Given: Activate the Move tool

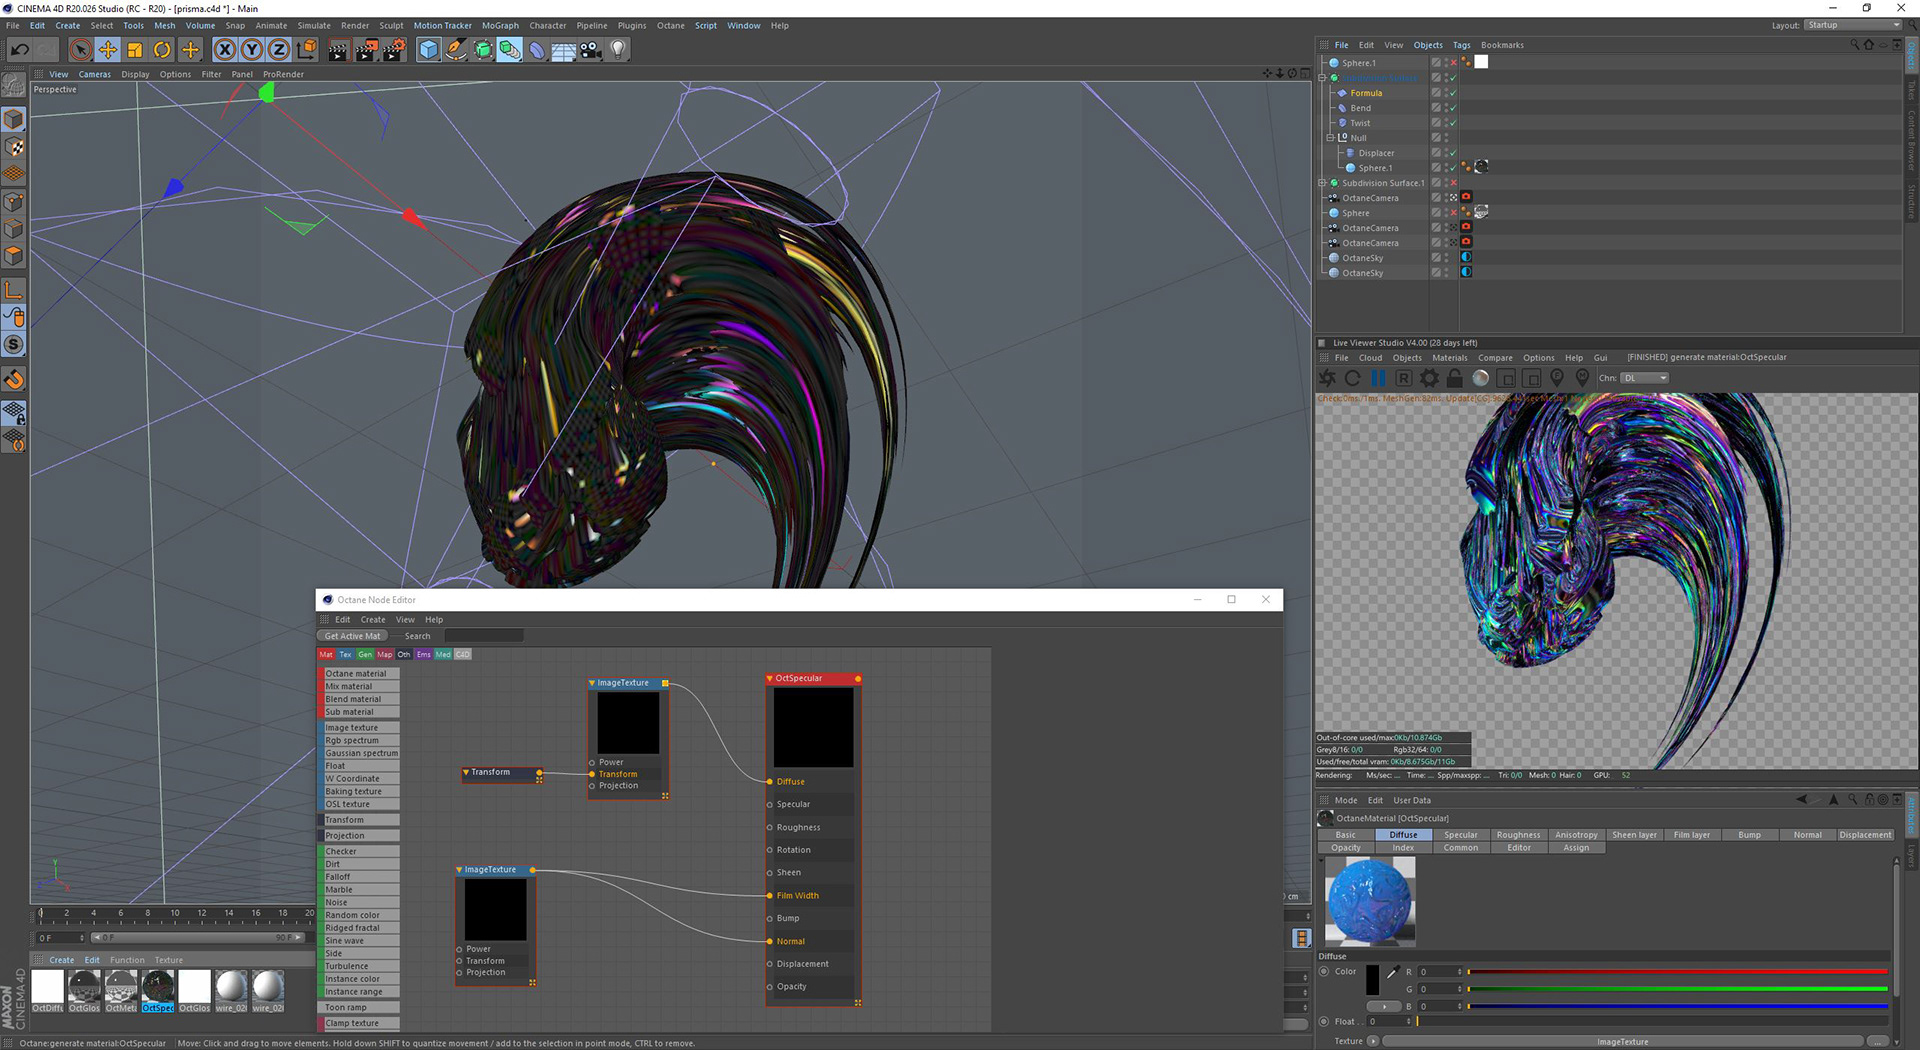Looking at the screenshot, I should pos(108,49).
